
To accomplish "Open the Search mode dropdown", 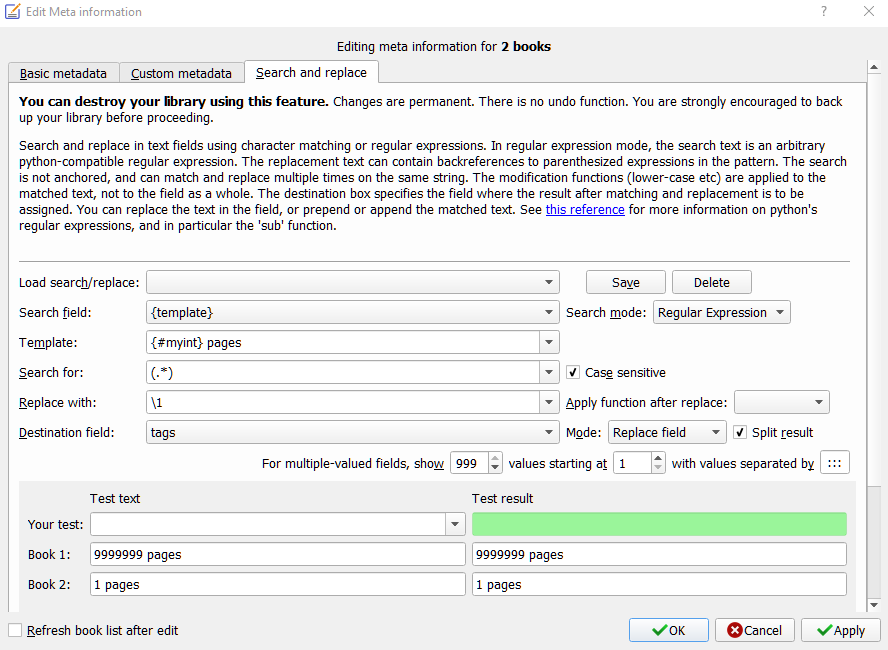I will click(x=721, y=313).
